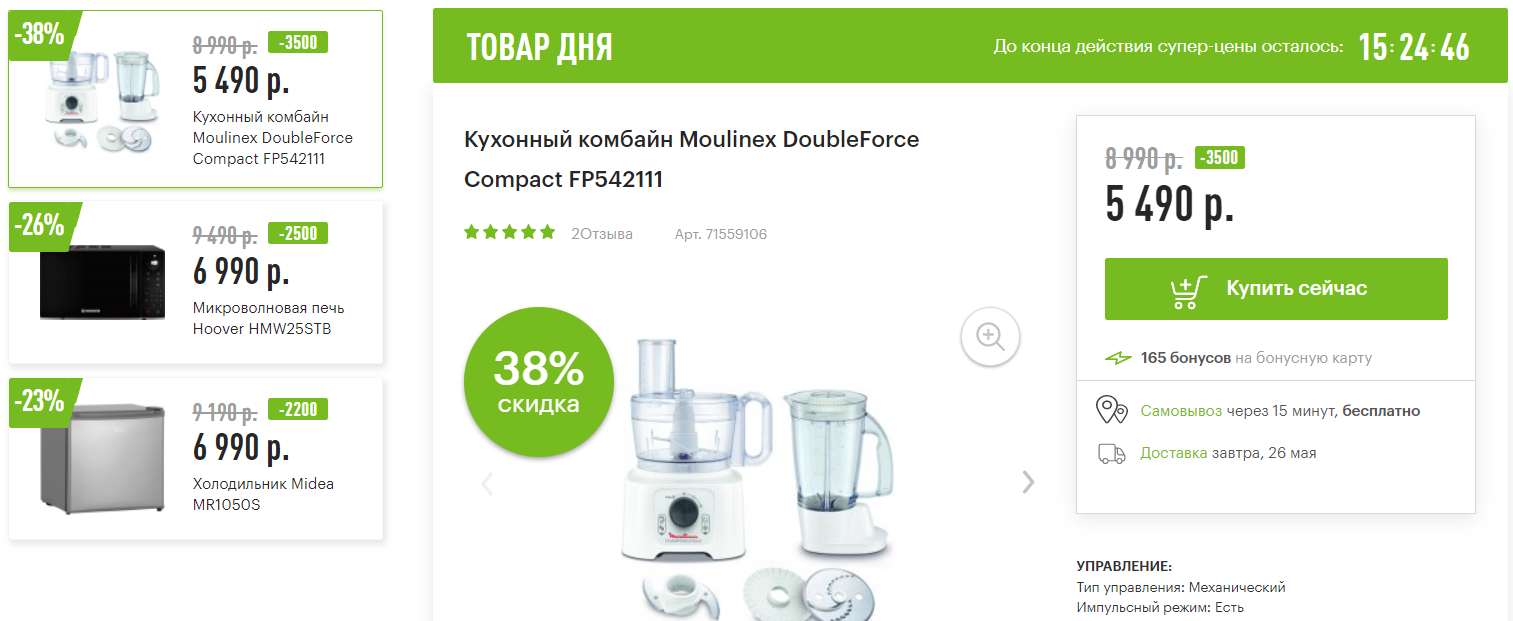Viewport: 1513px width, 621px height.
Task: Click the Hoover microwave thumbnail image
Action: pos(102,283)
